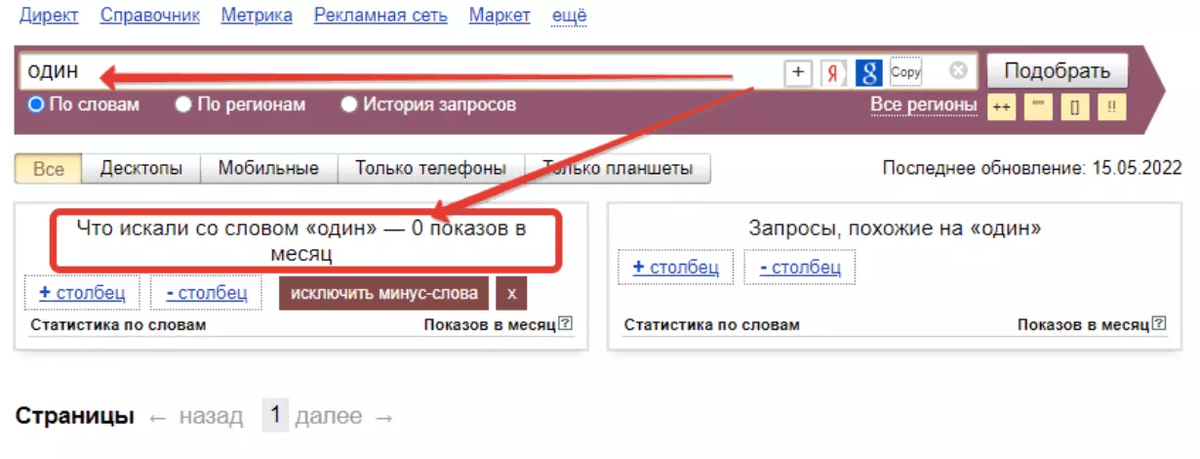Click the 'Запросы, похожие на «один»' heading

pyautogui.click(x=895, y=229)
